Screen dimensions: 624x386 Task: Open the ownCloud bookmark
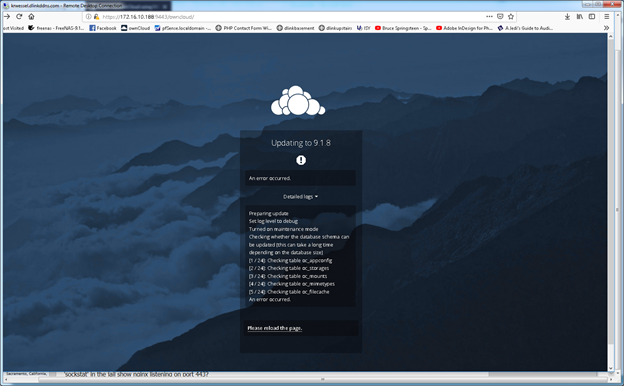[135, 28]
